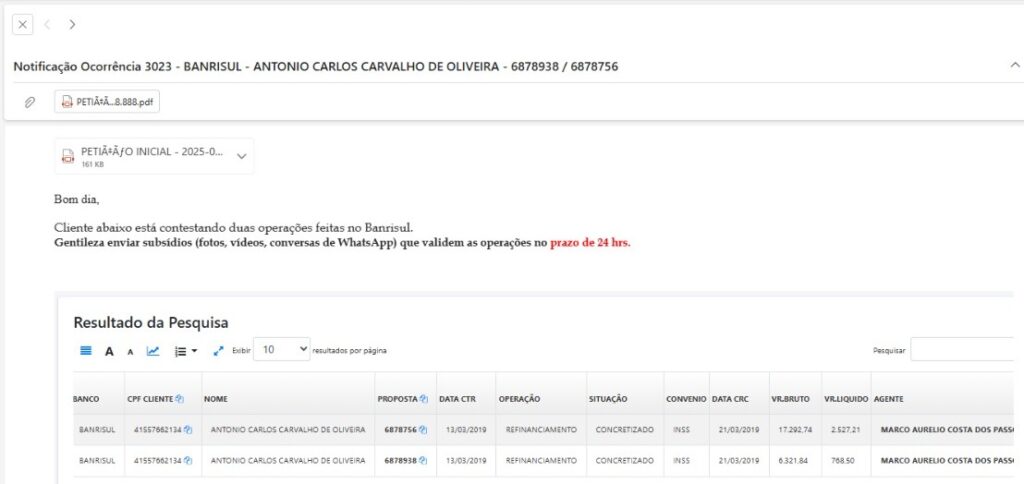Collapse the email header with the chevron
Image resolution: width=1024 pixels, height=484 pixels.
tap(1014, 65)
